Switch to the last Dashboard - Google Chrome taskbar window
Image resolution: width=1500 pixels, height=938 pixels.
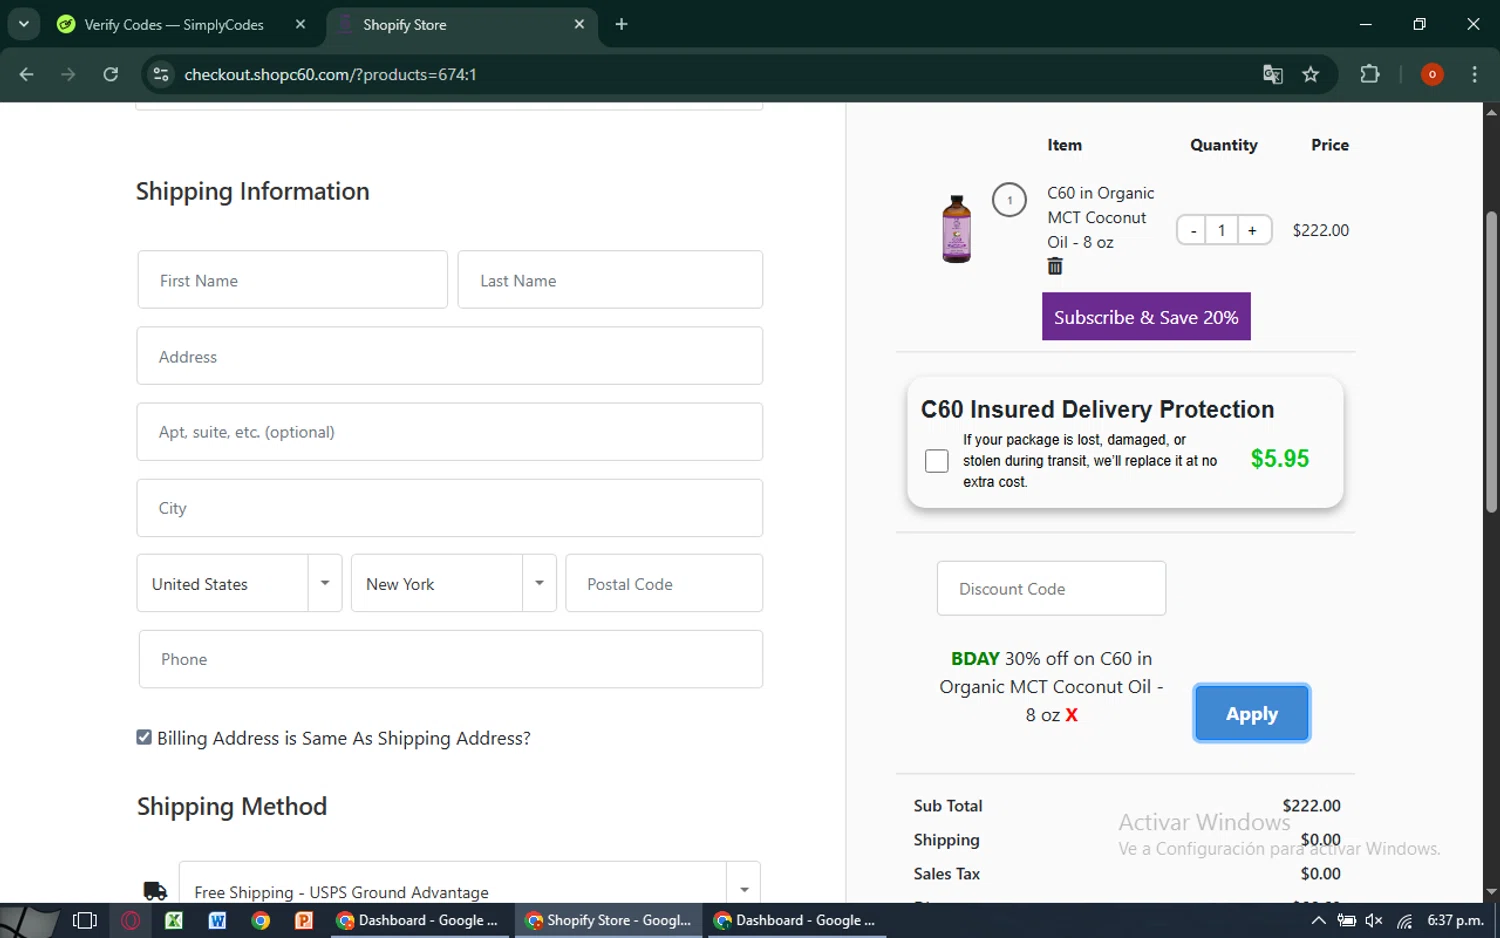point(796,920)
